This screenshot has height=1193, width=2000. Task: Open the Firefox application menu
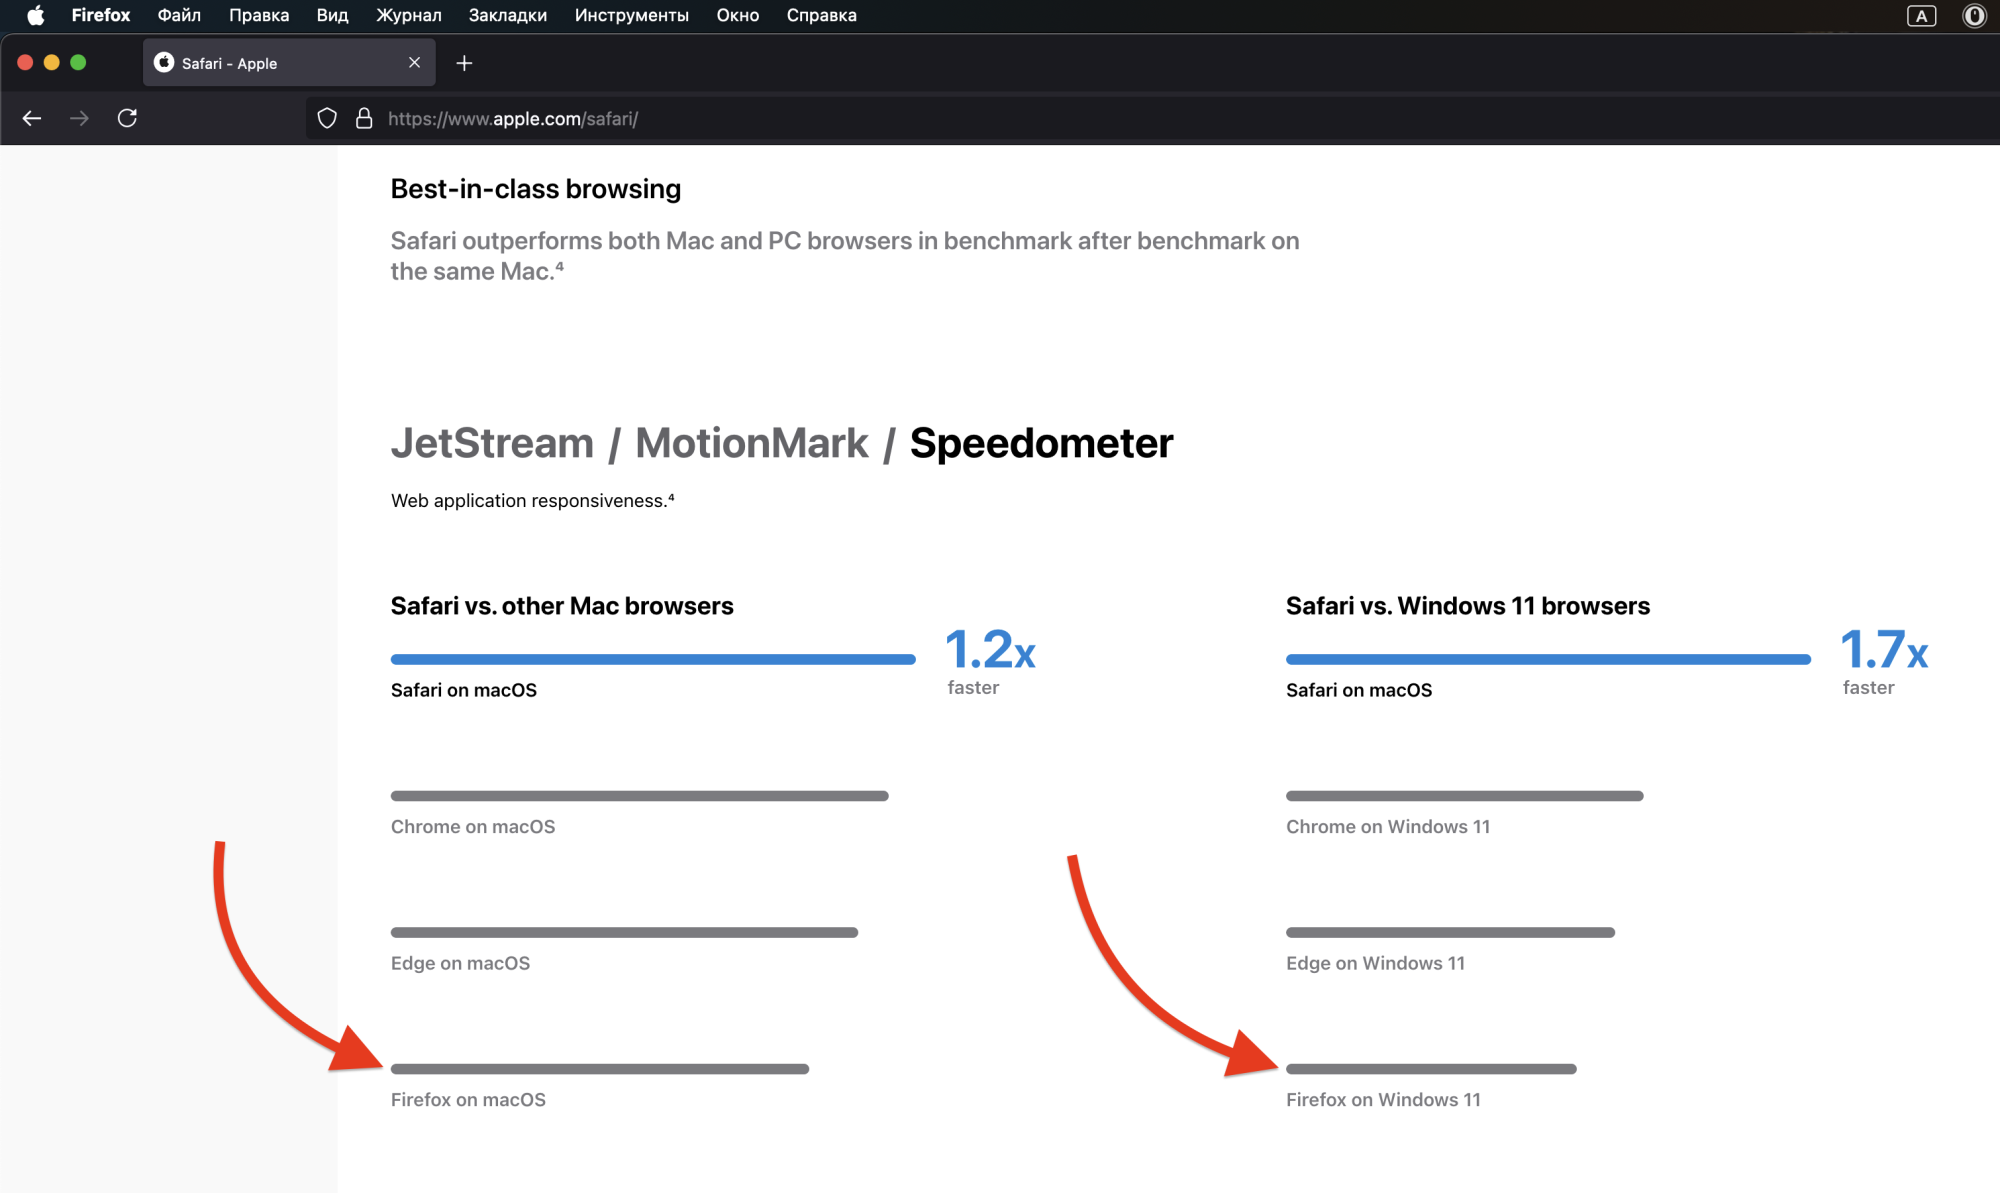pos(101,15)
